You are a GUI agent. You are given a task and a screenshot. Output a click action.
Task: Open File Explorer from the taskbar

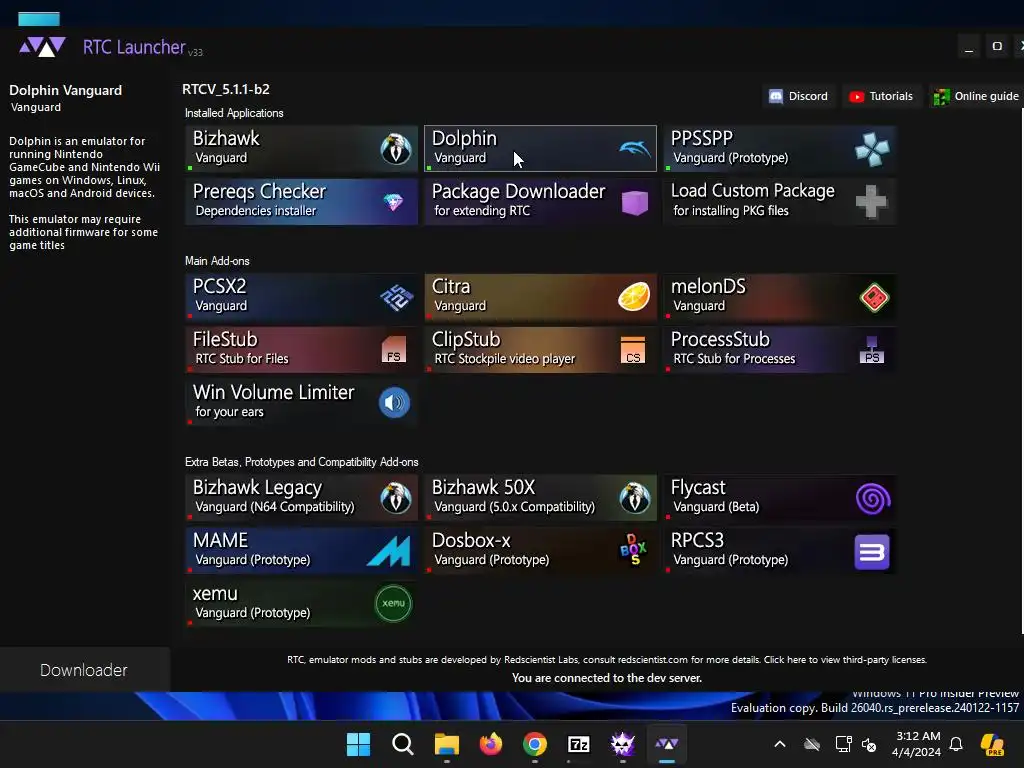447,744
